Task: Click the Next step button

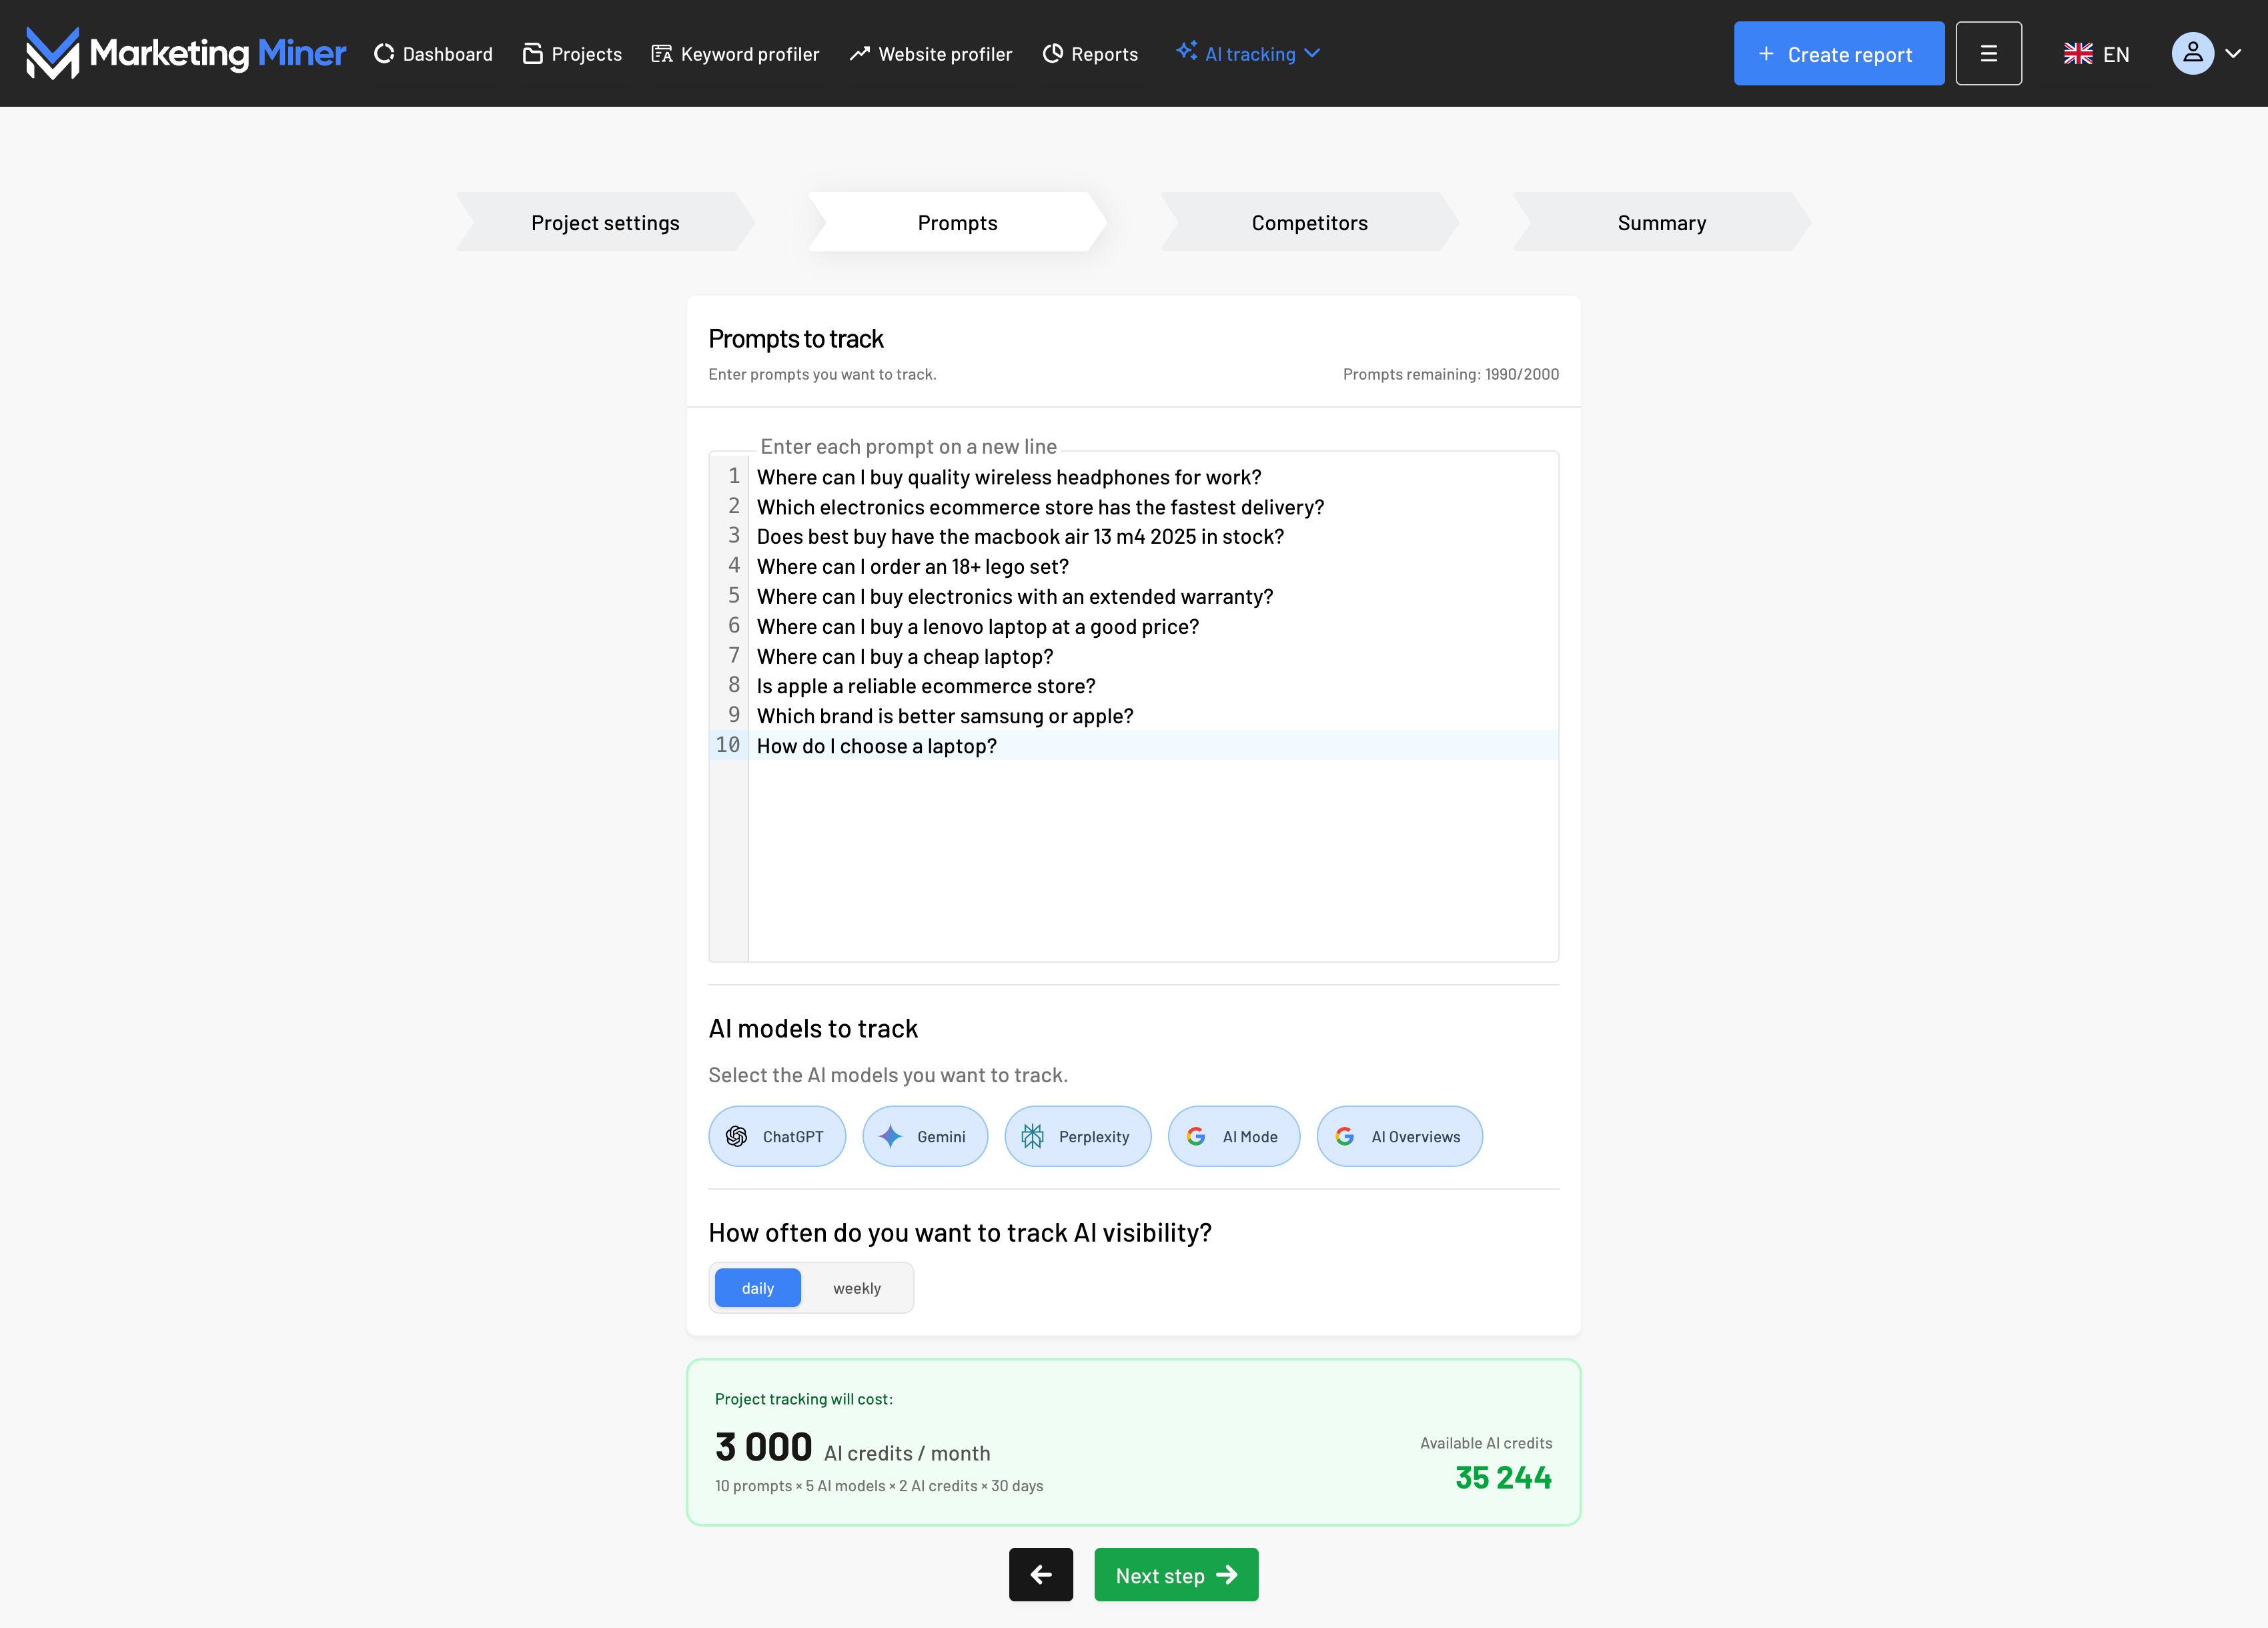Action: tap(1176, 1574)
